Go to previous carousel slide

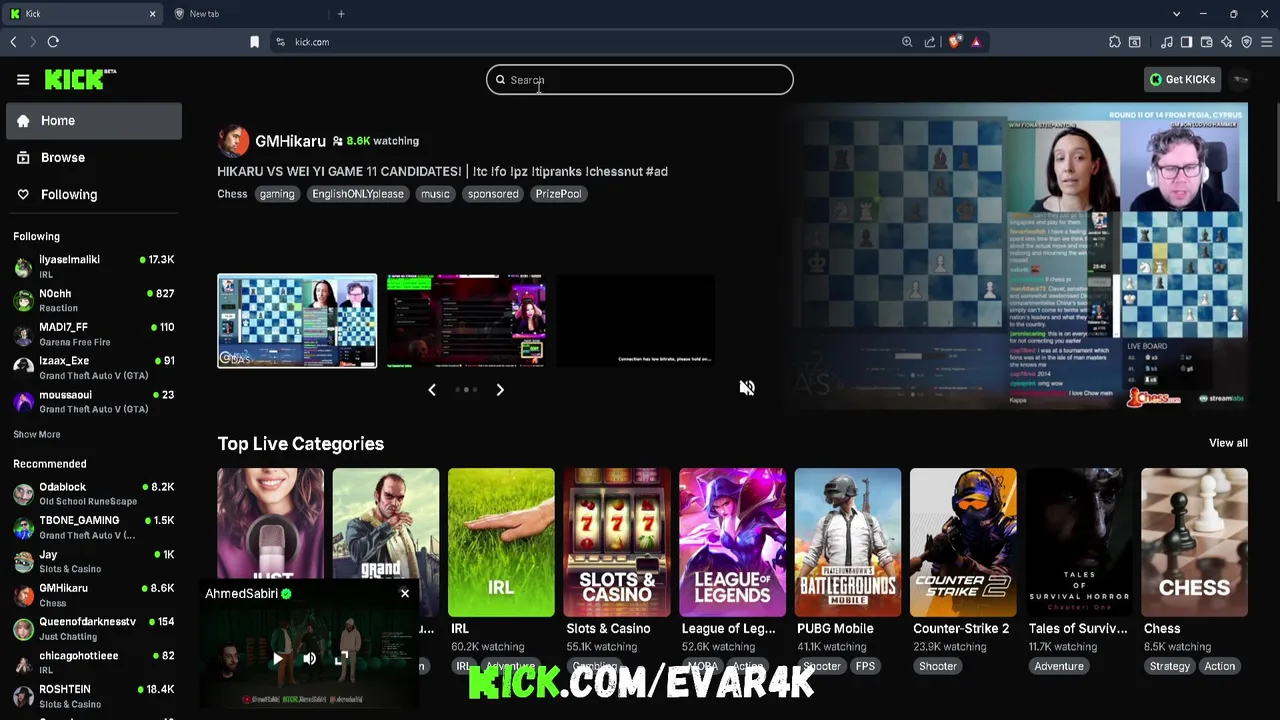pyautogui.click(x=432, y=390)
